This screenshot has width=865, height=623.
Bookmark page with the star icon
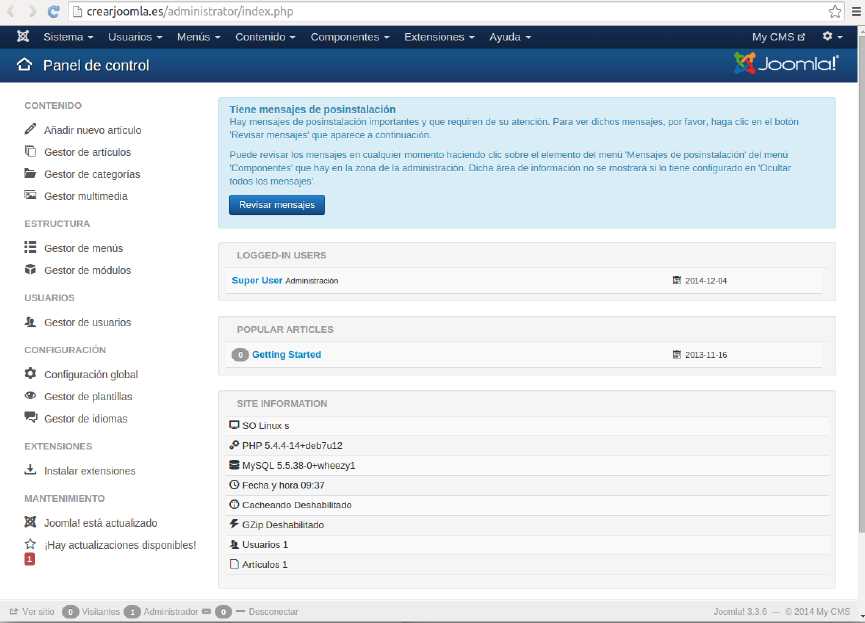835,11
